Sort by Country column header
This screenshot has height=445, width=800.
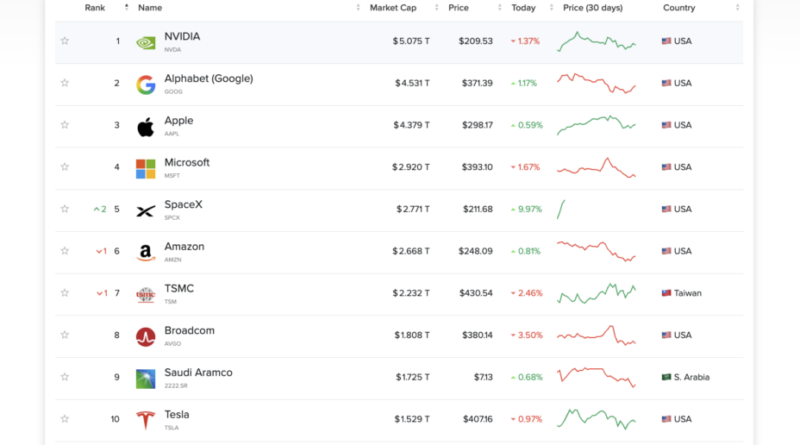coord(679,8)
